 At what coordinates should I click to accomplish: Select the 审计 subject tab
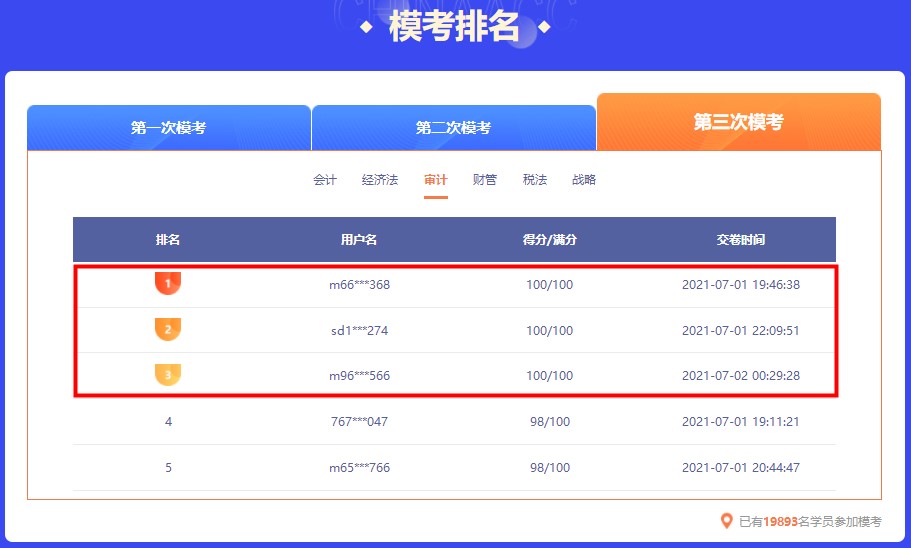tap(436, 180)
